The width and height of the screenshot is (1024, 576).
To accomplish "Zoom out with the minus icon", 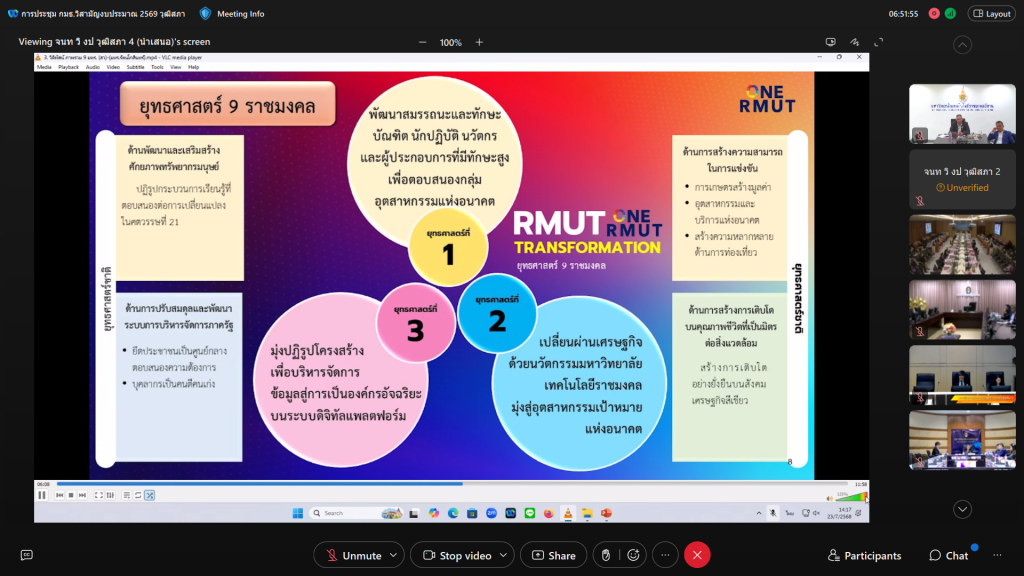I will (x=422, y=42).
